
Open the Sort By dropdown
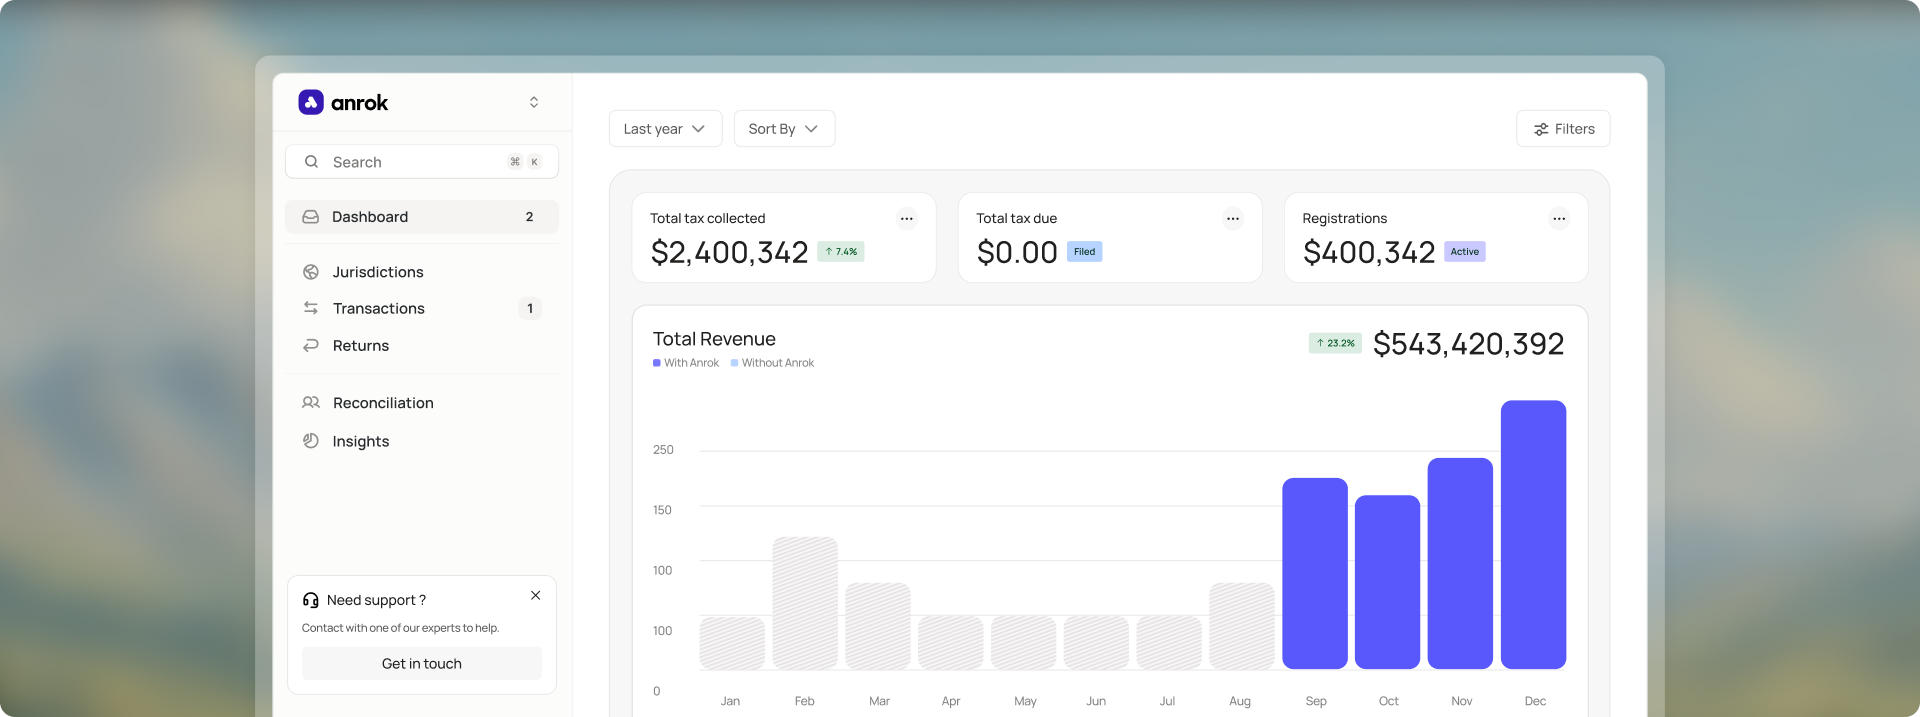tap(784, 129)
